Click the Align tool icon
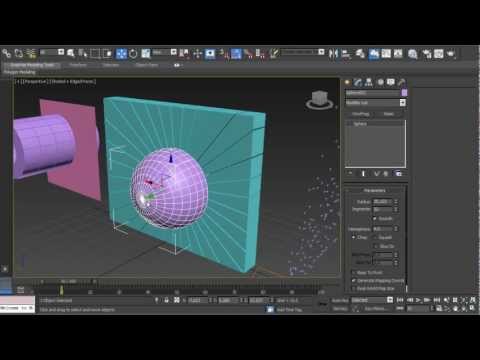Image resolution: width=480 pixels, height=360 pixels. (x=346, y=53)
